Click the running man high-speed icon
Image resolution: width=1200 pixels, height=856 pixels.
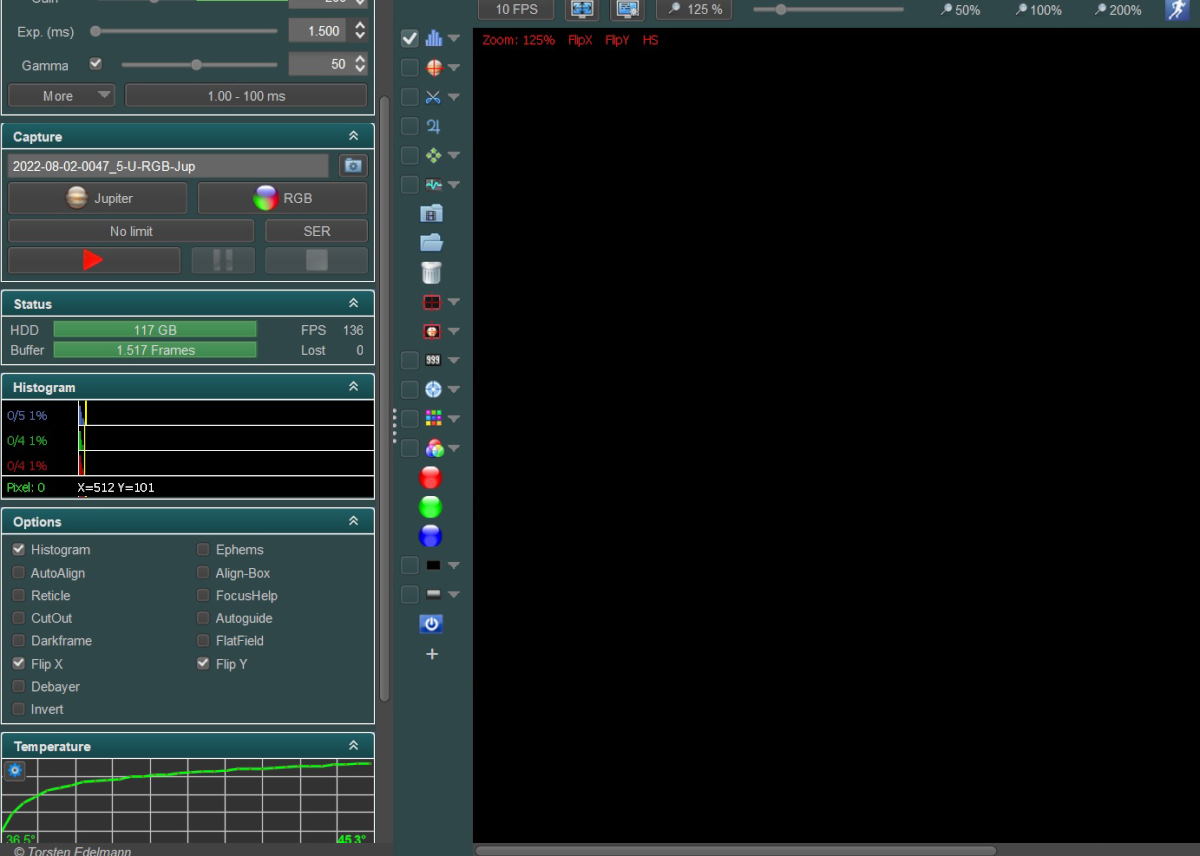tap(1177, 10)
